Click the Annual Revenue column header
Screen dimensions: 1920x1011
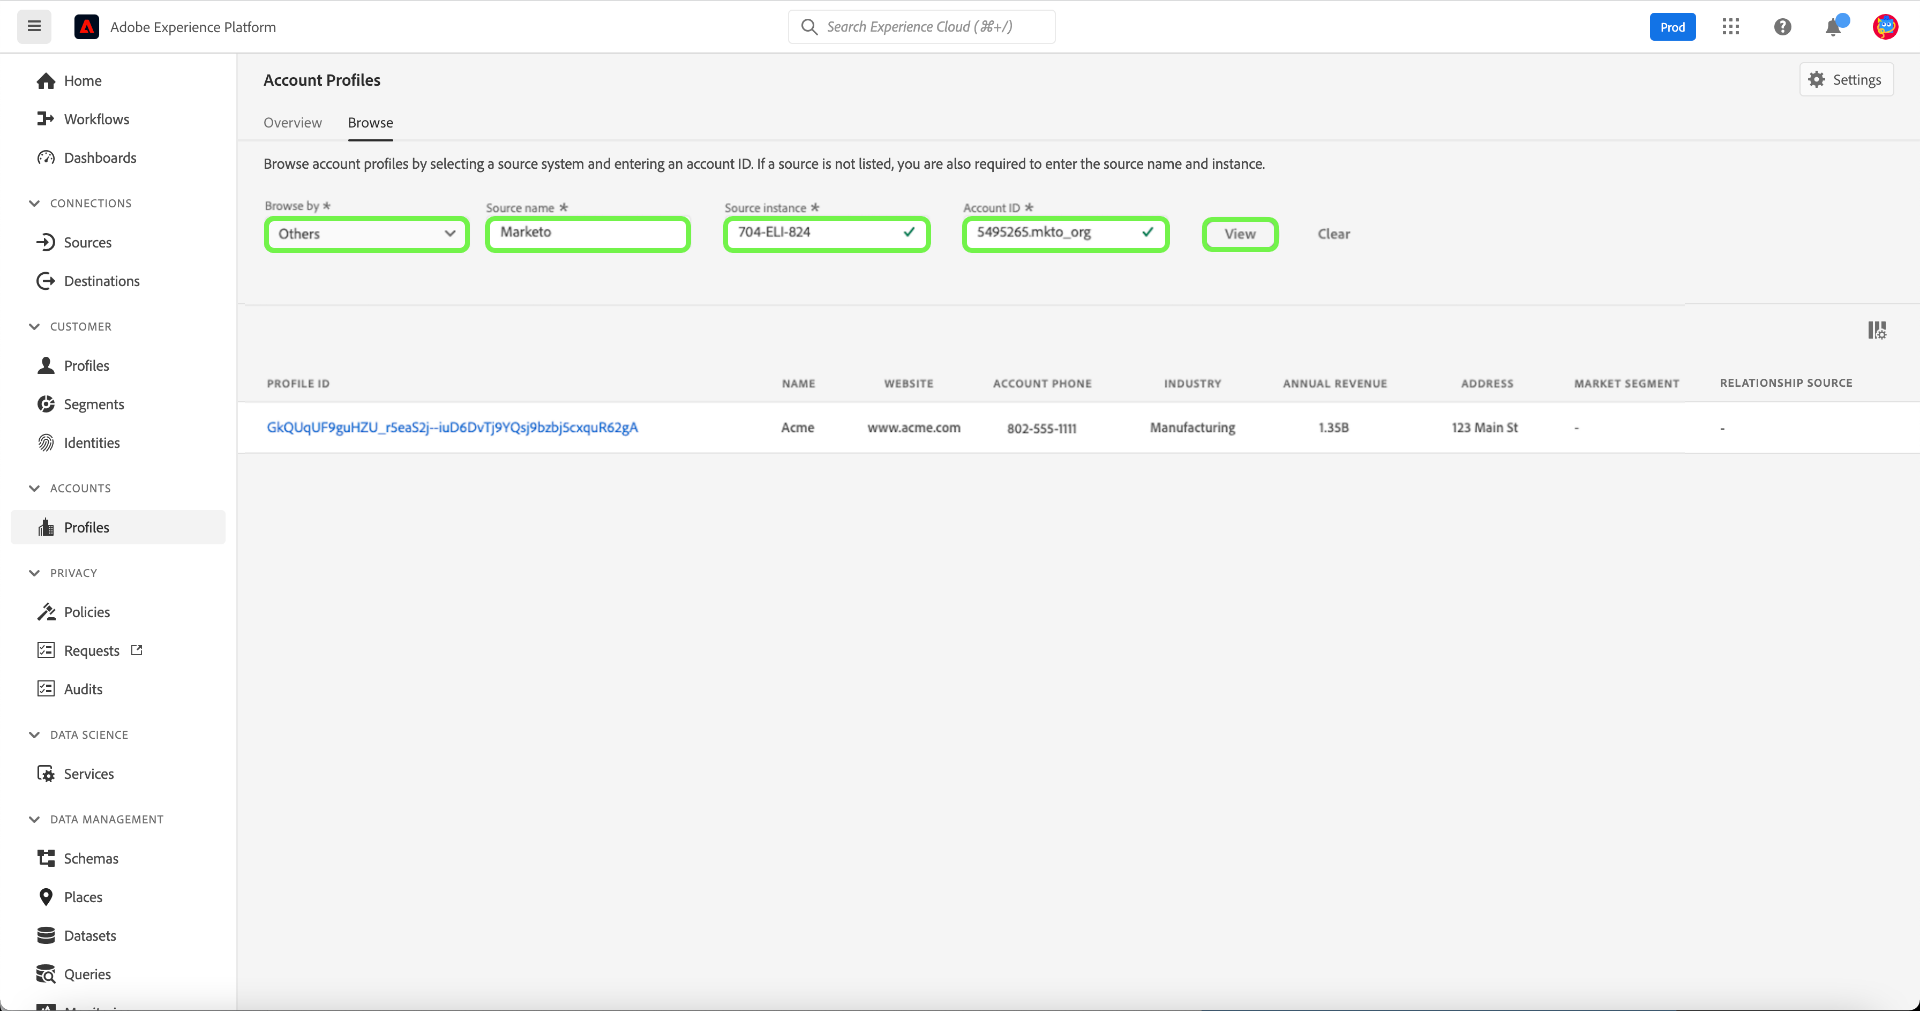(1335, 384)
